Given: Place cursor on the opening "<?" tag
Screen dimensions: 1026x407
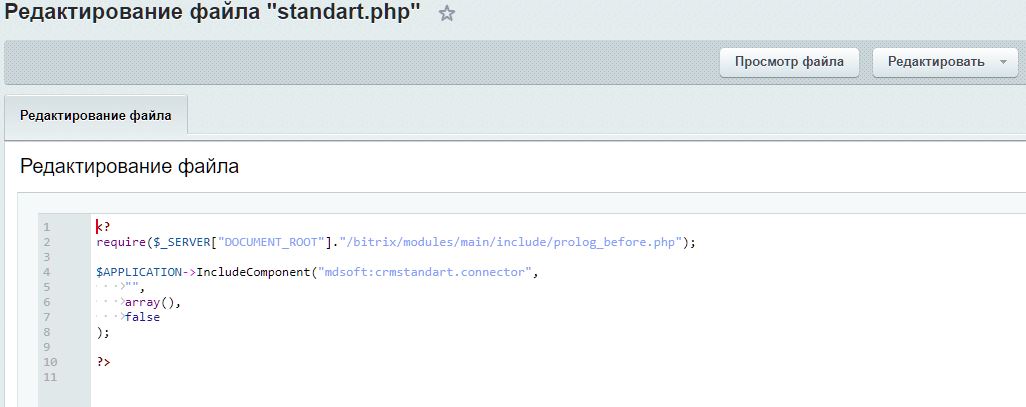Looking at the screenshot, I should pos(102,227).
